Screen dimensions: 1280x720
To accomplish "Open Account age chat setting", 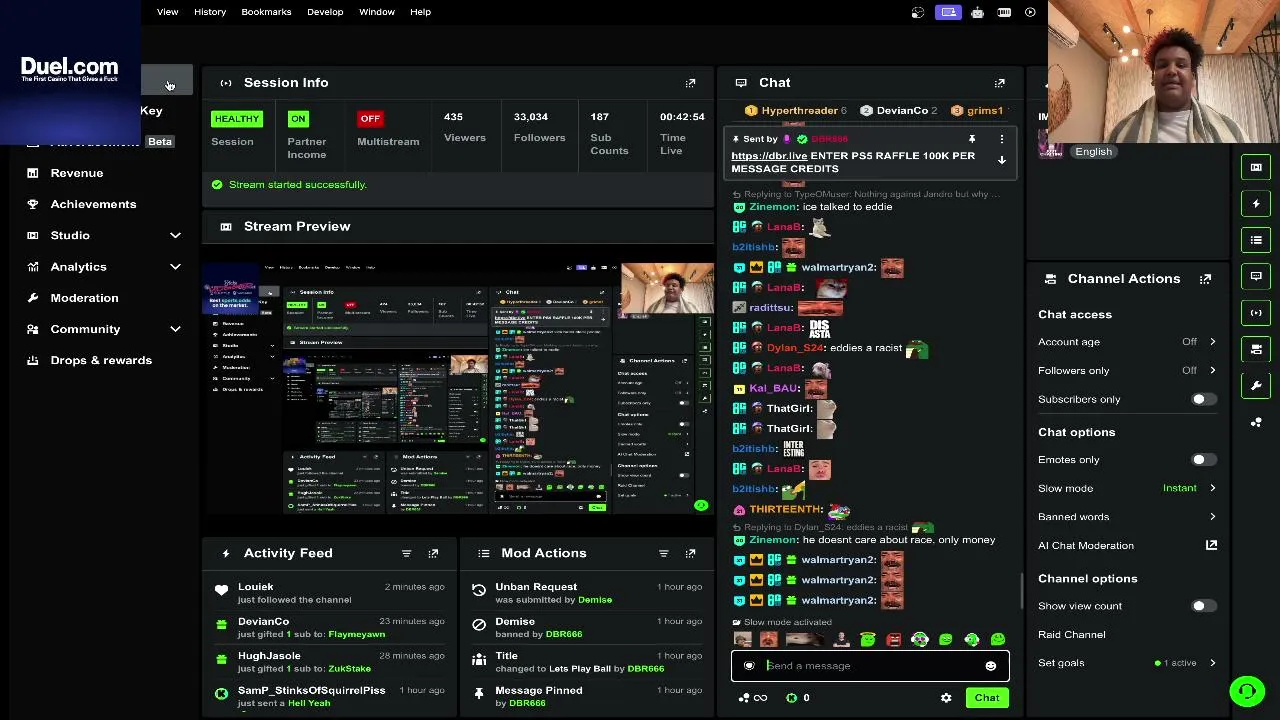I will pyautogui.click(x=1127, y=342).
